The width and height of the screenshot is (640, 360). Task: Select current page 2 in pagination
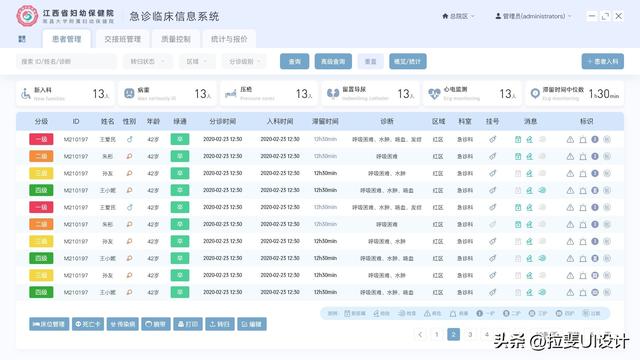click(453, 335)
